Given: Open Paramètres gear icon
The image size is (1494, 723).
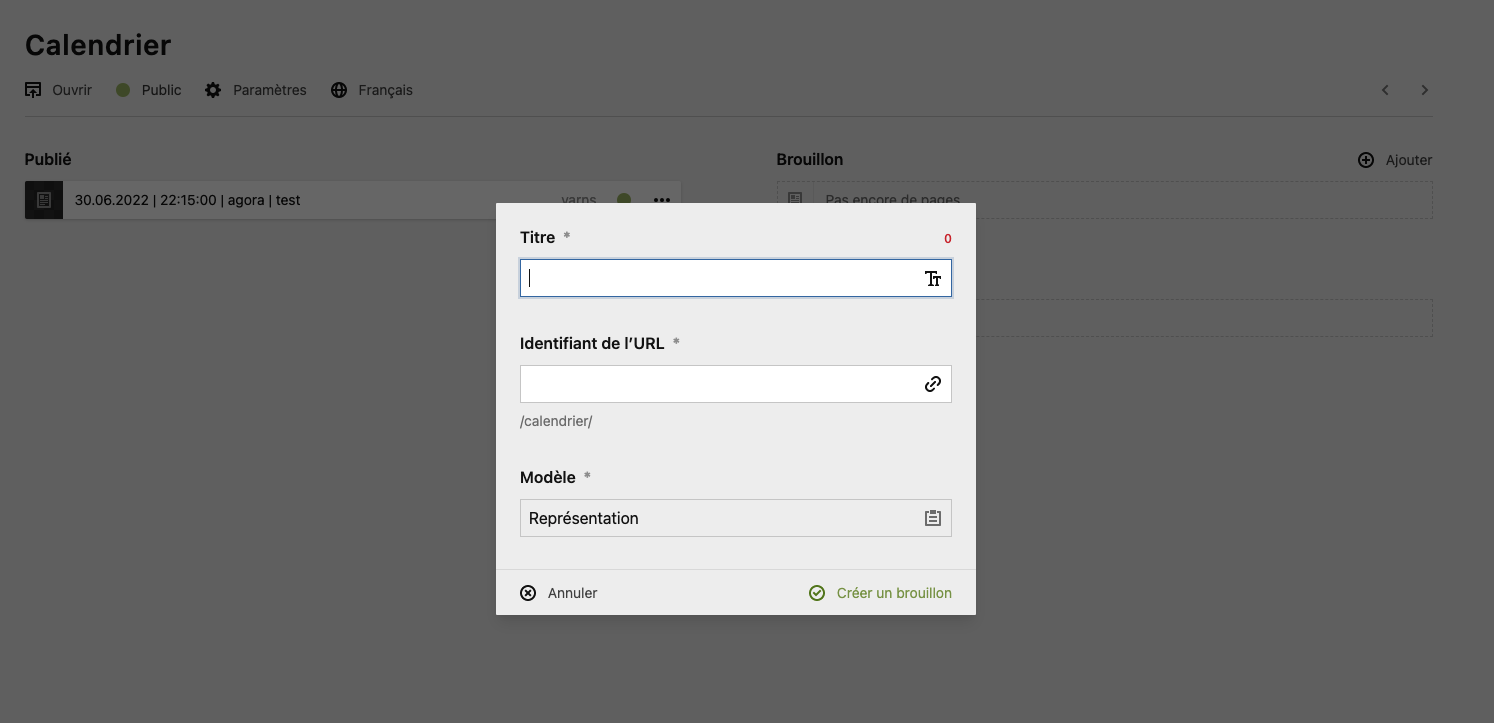Looking at the screenshot, I should pyautogui.click(x=213, y=90).
